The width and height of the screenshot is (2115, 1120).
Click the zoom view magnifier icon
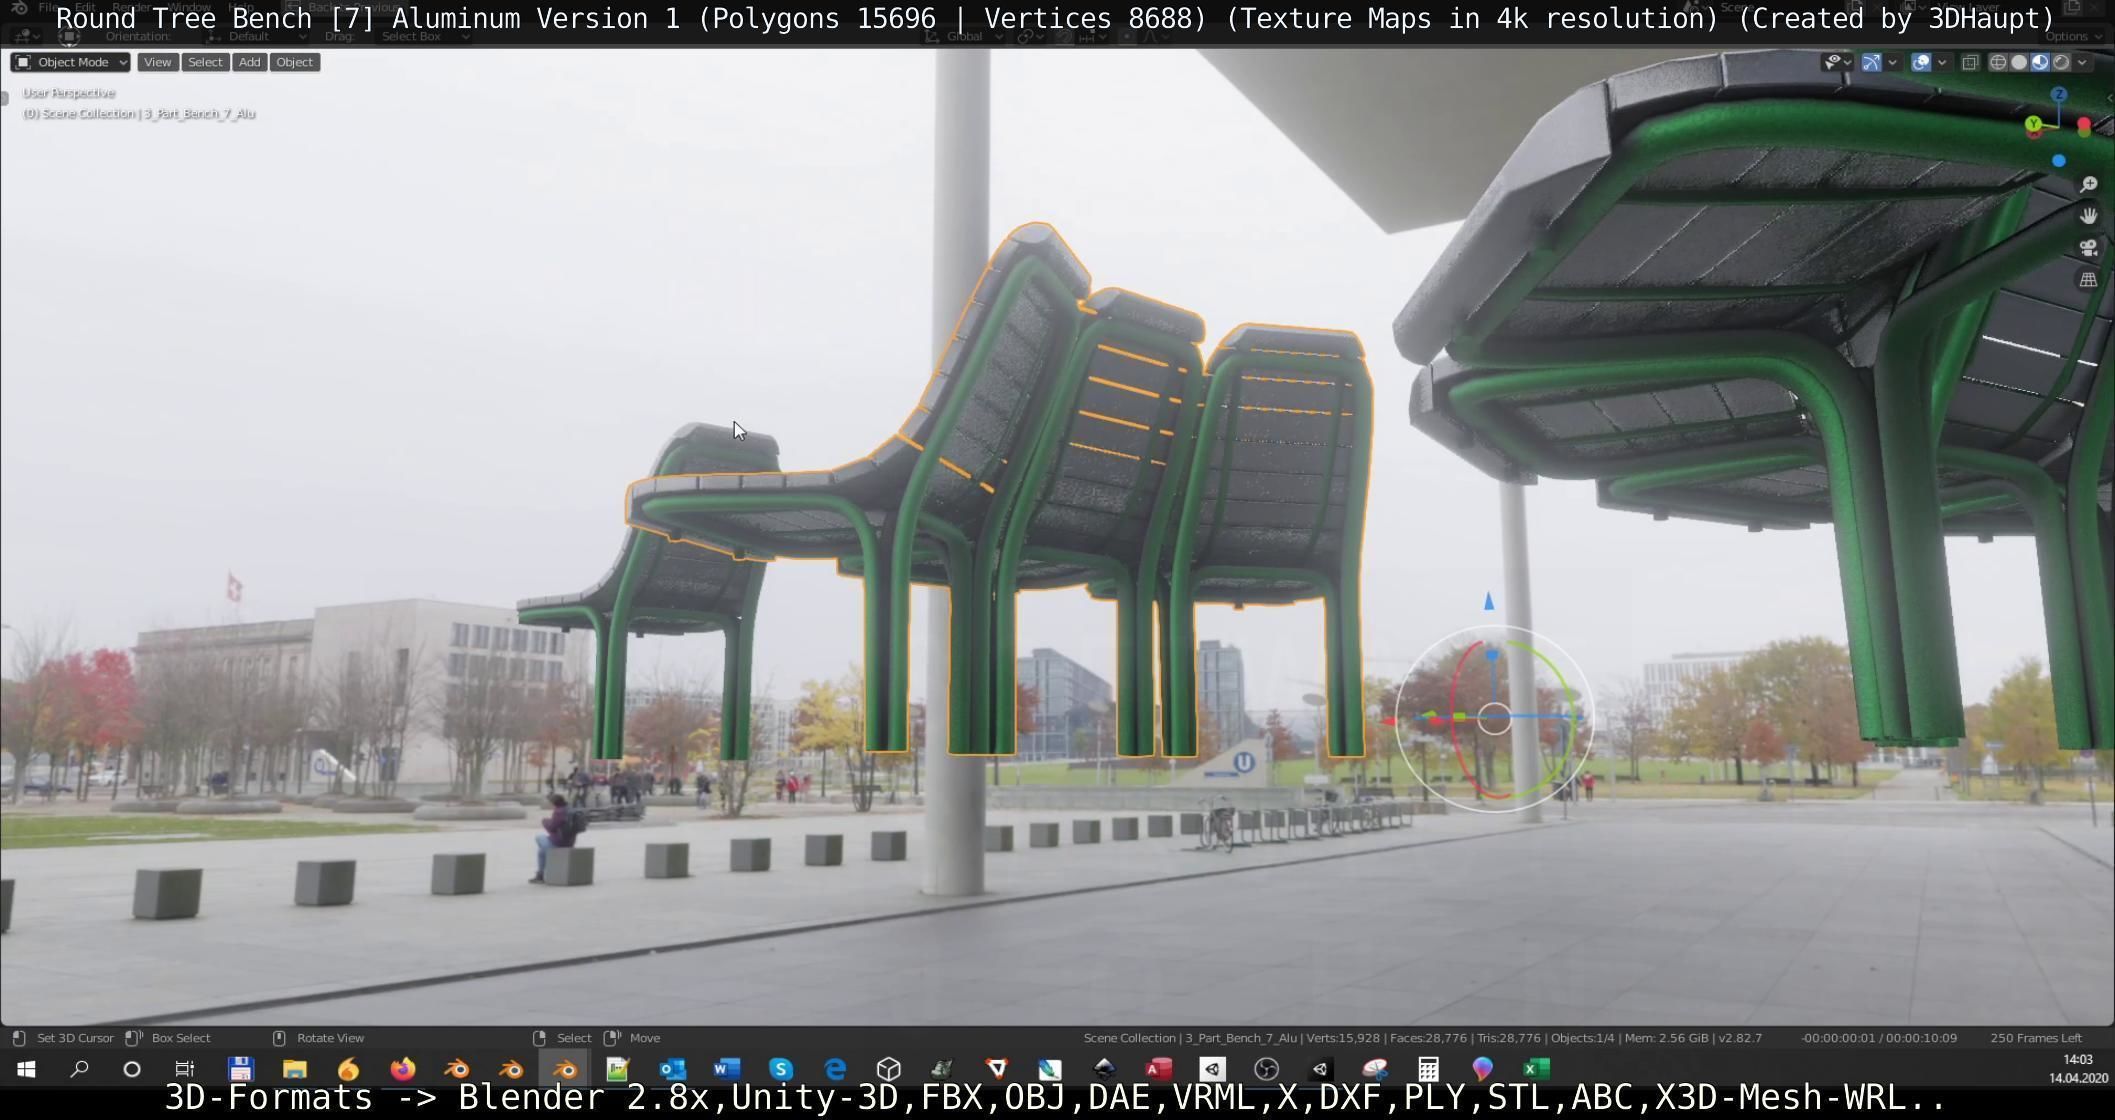[2088, 185]
